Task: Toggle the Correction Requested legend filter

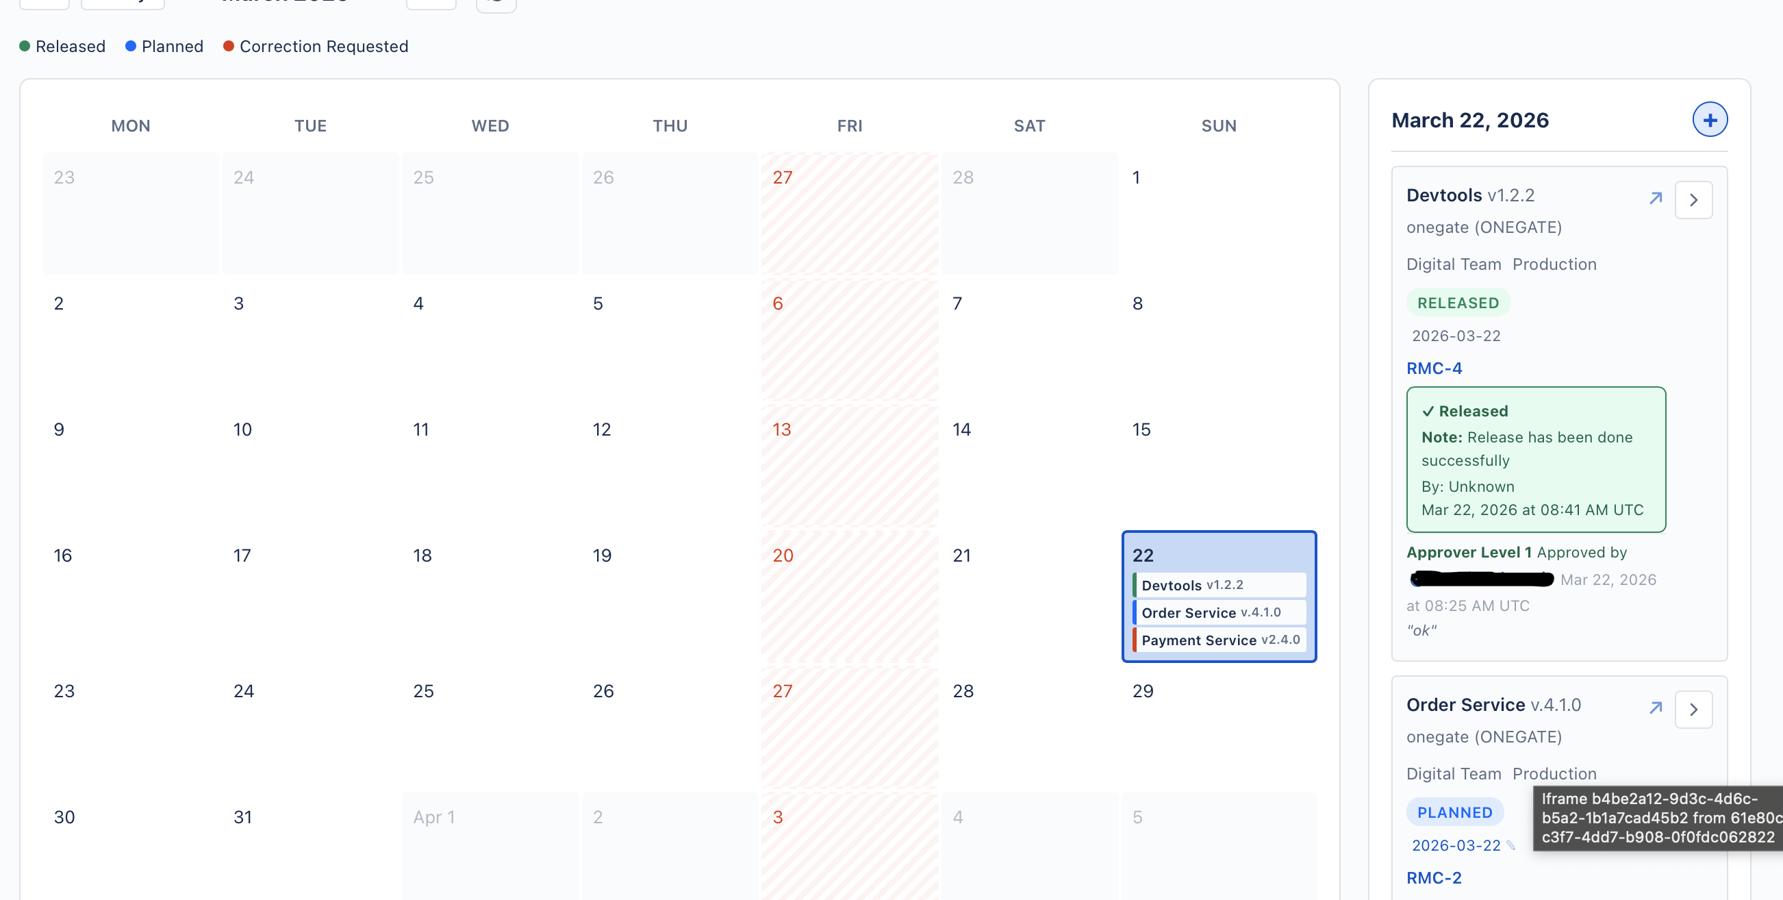Action: point(323,46)
